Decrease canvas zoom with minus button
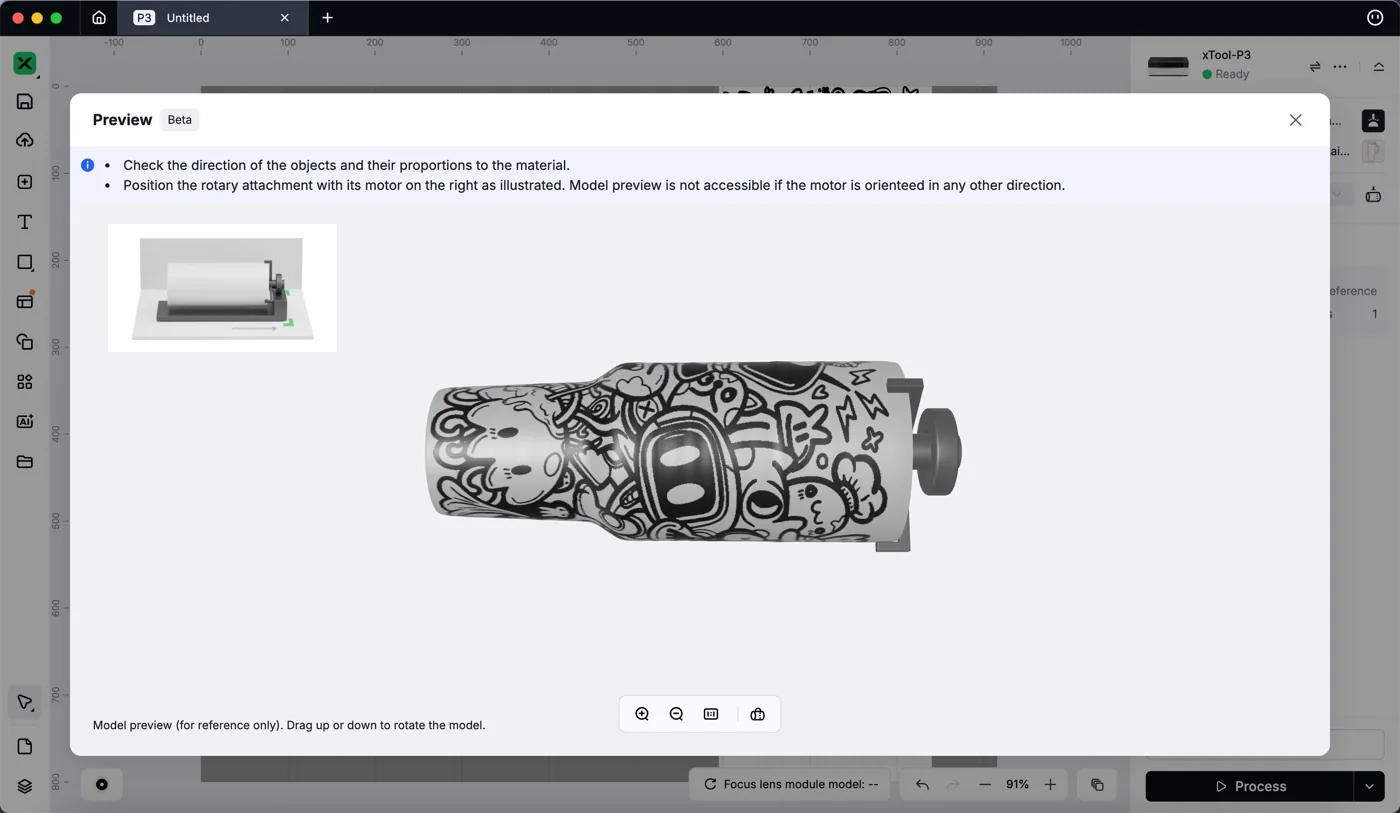1400x813 pixels. click(985, 785)
